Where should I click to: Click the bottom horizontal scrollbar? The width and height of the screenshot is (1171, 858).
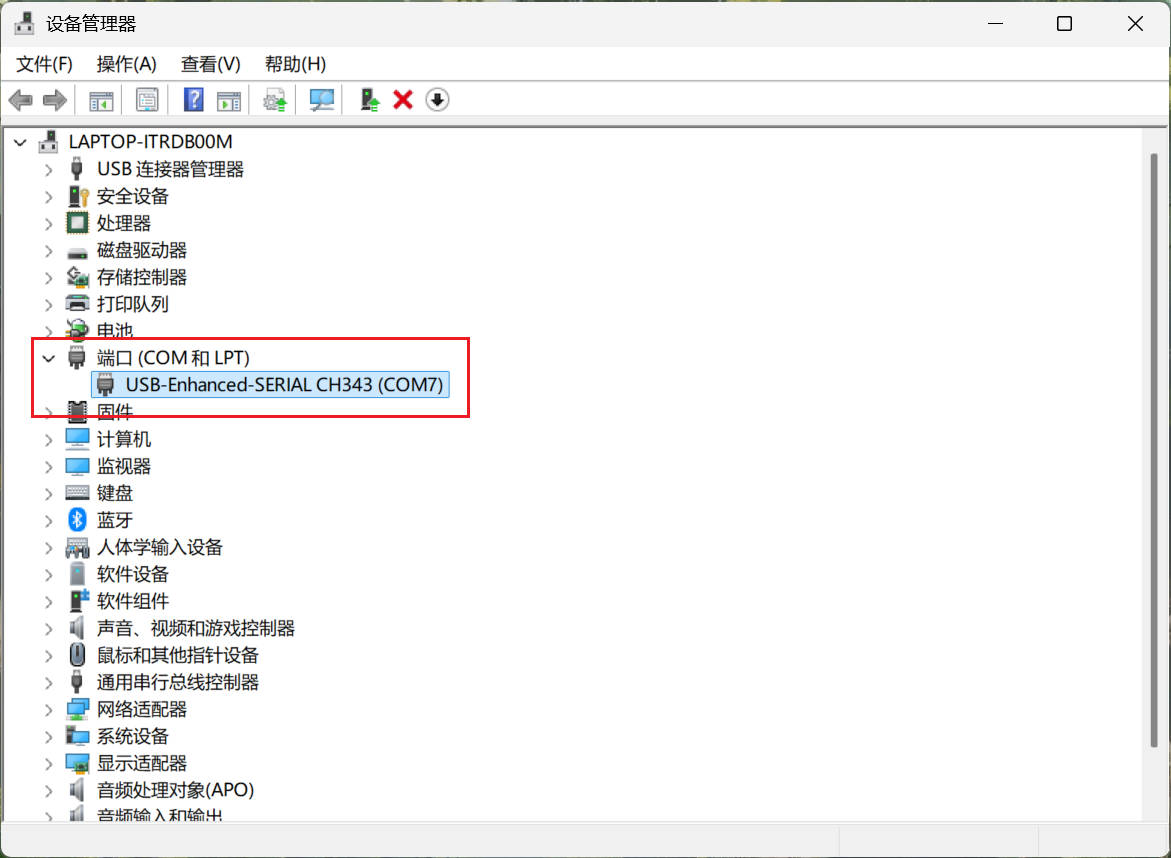pyautogui.click(x=420, y=840)
